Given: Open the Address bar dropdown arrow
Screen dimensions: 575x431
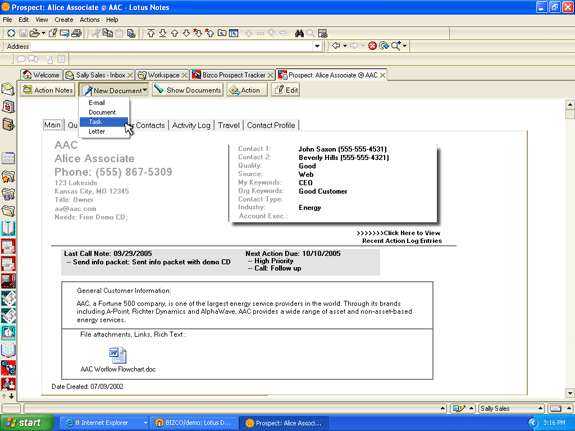Looking at the screenshot, I should (x=317, y=46).
